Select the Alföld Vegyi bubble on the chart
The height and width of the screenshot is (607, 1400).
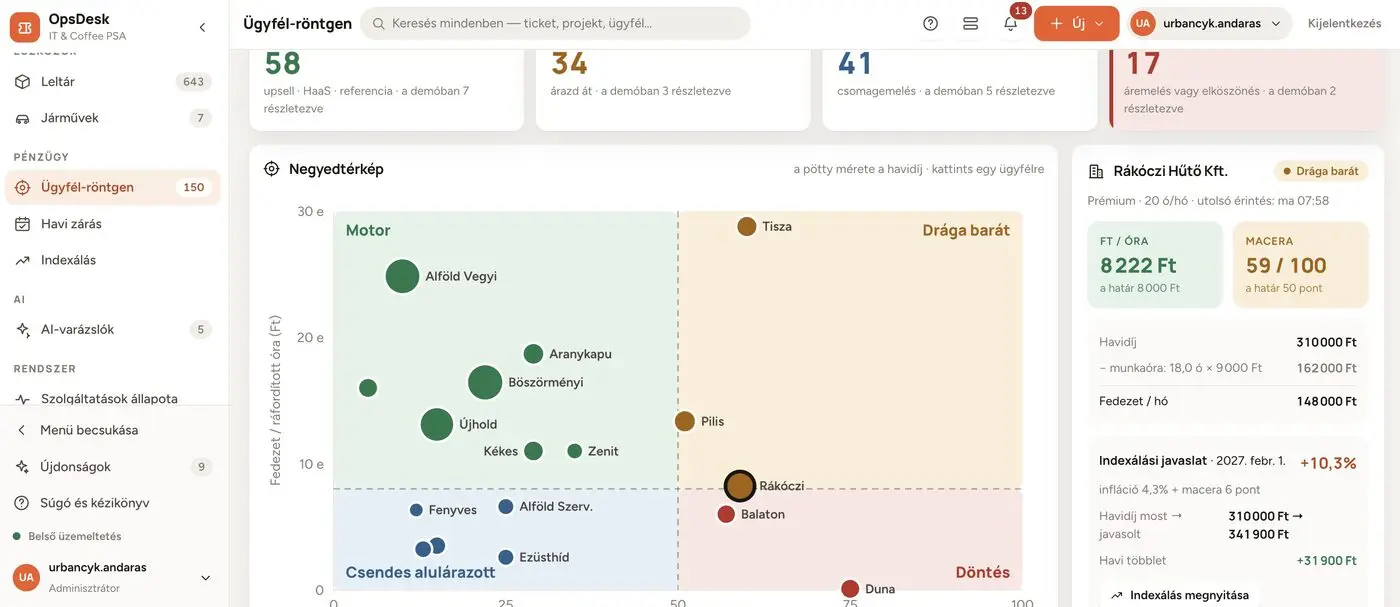pos(402,276)
